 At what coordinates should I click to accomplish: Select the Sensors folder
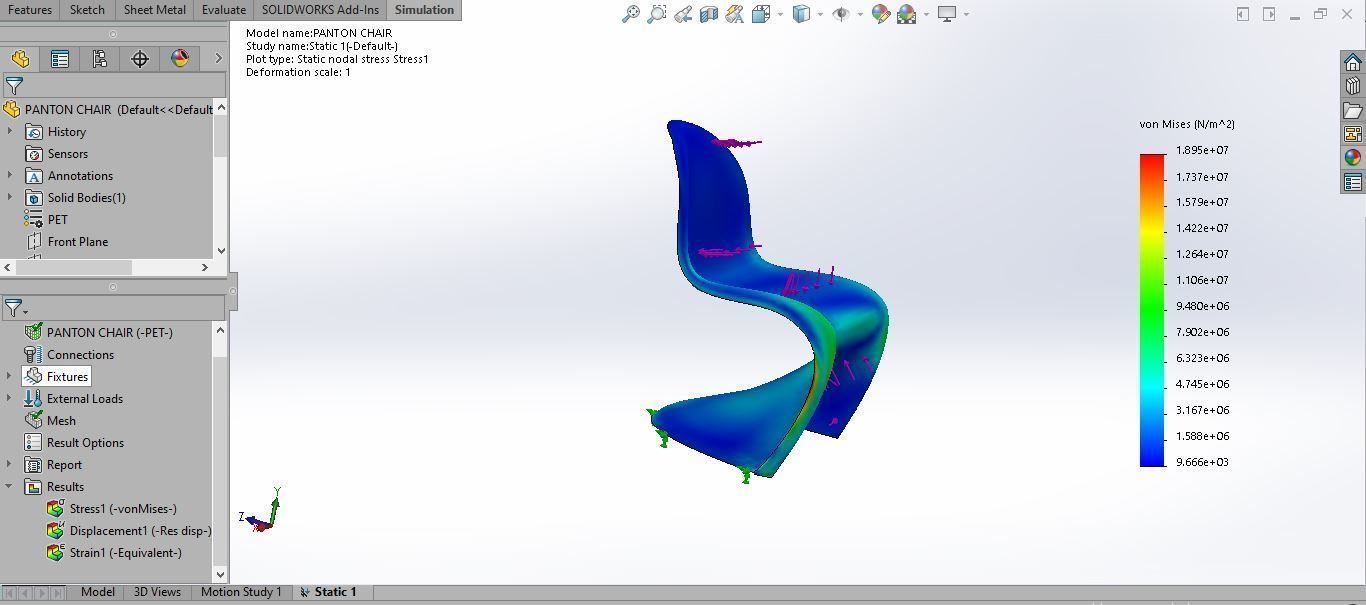coord(56,153)
